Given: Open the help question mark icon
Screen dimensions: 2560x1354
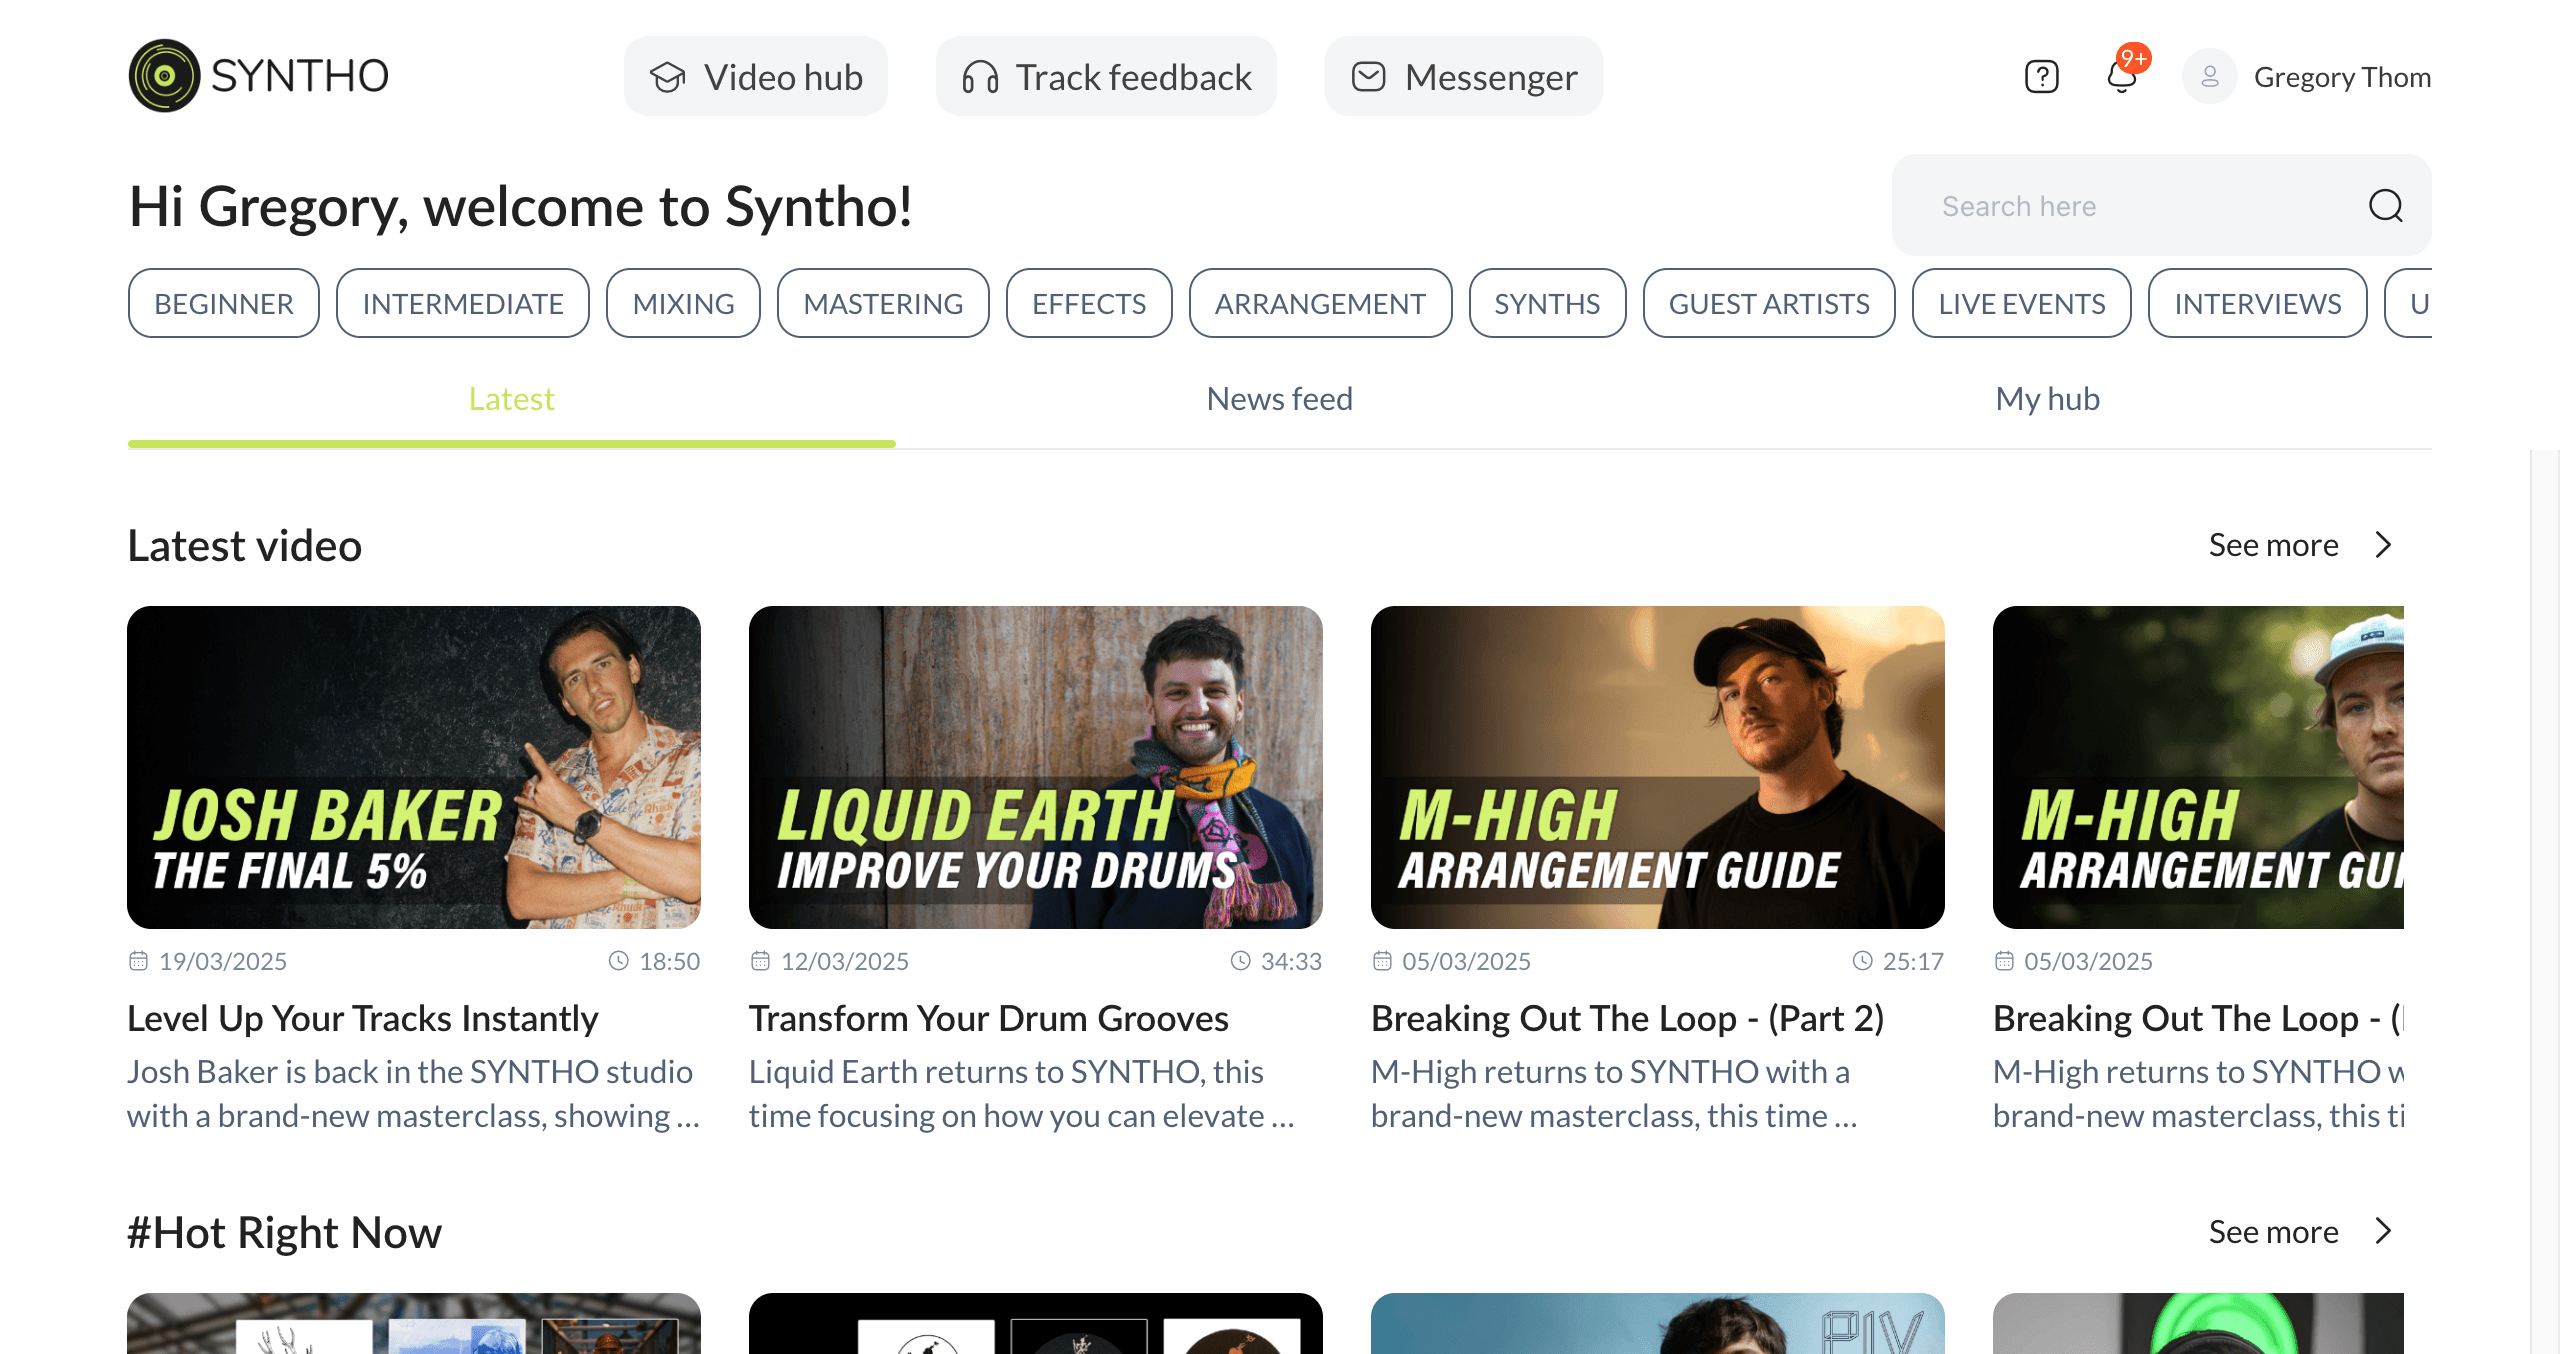Looking at the screenshot, I should (x=2041, y=77).
